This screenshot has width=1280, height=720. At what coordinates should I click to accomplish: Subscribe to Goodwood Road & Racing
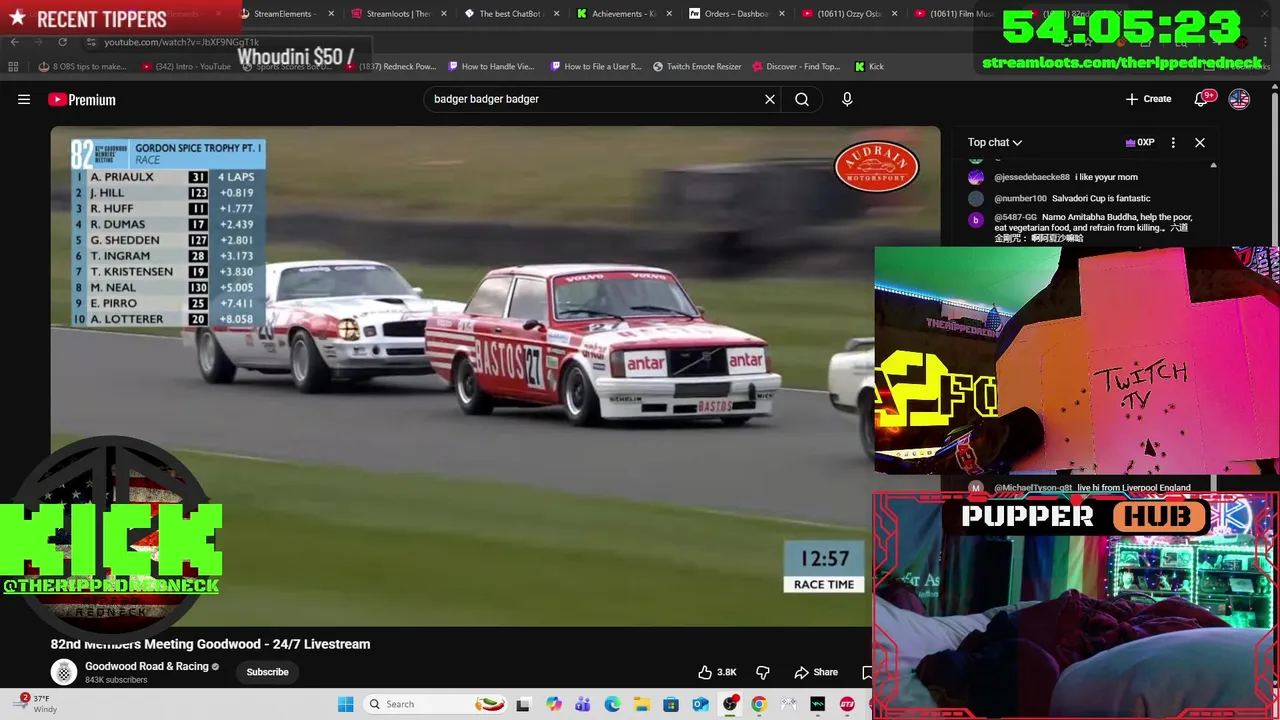pos(267,672)
